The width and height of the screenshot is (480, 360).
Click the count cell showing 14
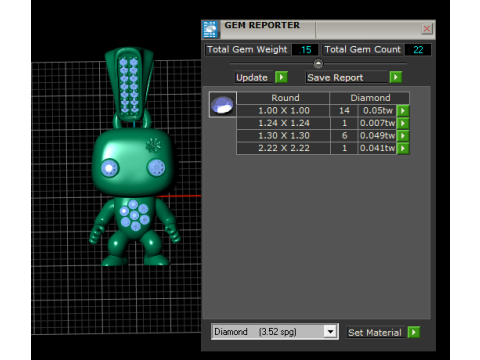[344, 111]
